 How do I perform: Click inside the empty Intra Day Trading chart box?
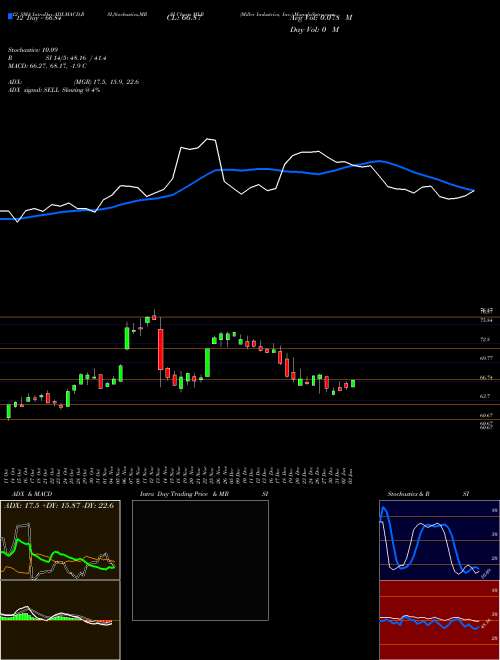(x=200, y=560)
